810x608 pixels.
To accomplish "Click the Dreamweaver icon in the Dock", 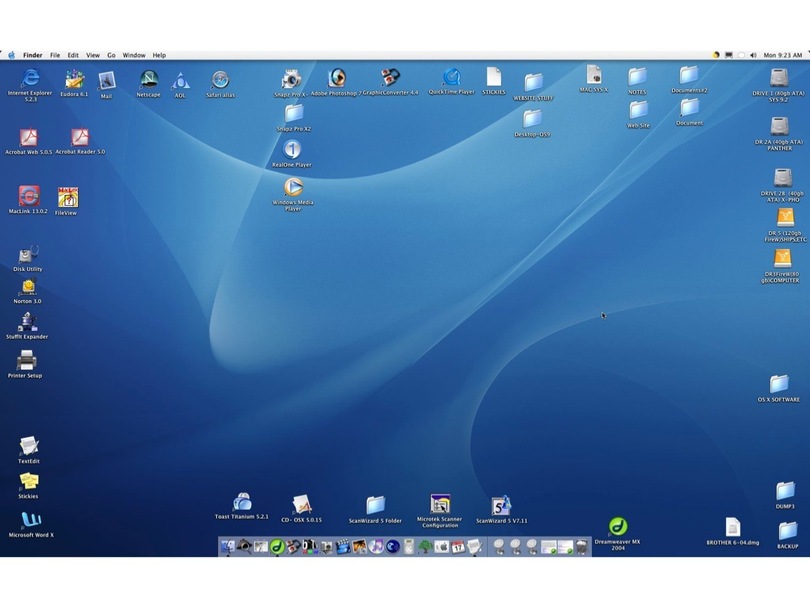I will click(277, 547).
